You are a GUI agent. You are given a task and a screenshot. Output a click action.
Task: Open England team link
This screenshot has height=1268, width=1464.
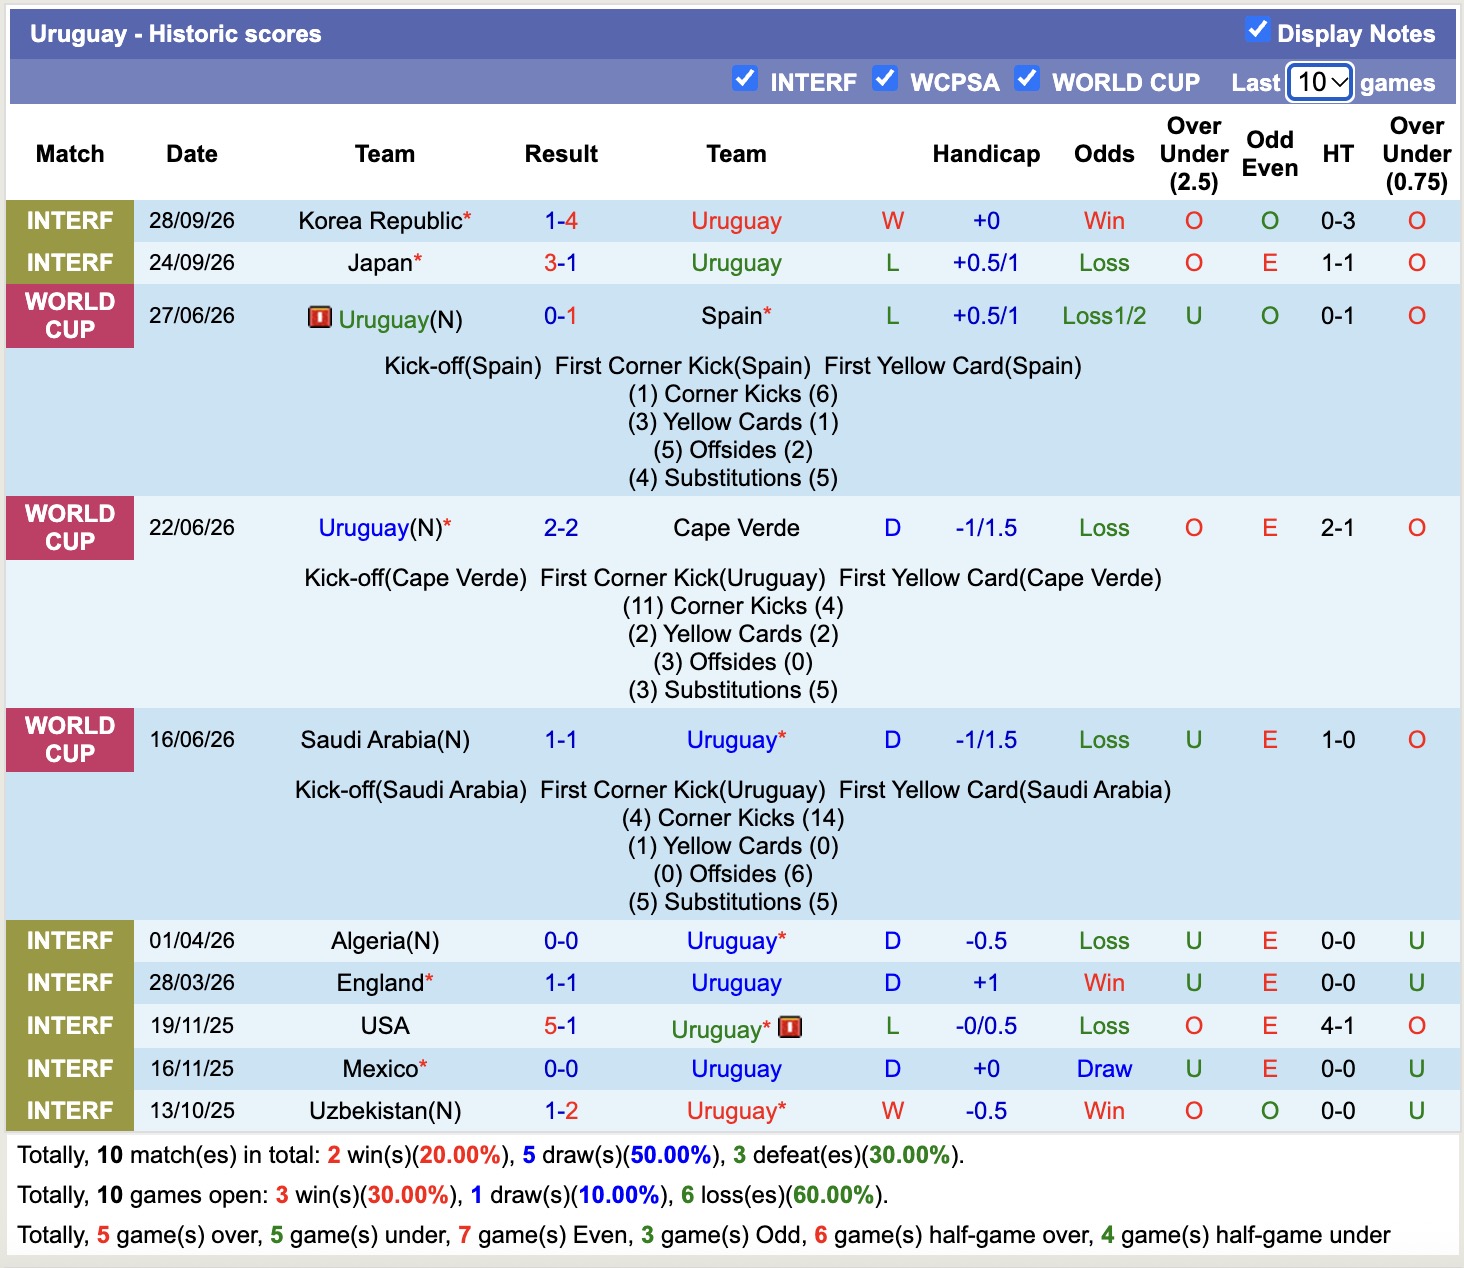(x=380, y=983)
